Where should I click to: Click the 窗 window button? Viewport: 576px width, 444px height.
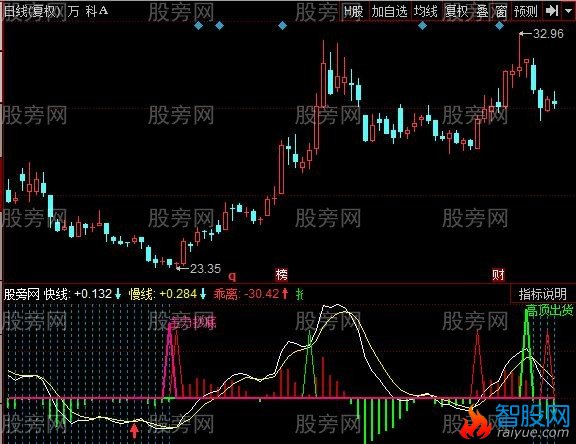pyautogui.click(x=501, y=11)
